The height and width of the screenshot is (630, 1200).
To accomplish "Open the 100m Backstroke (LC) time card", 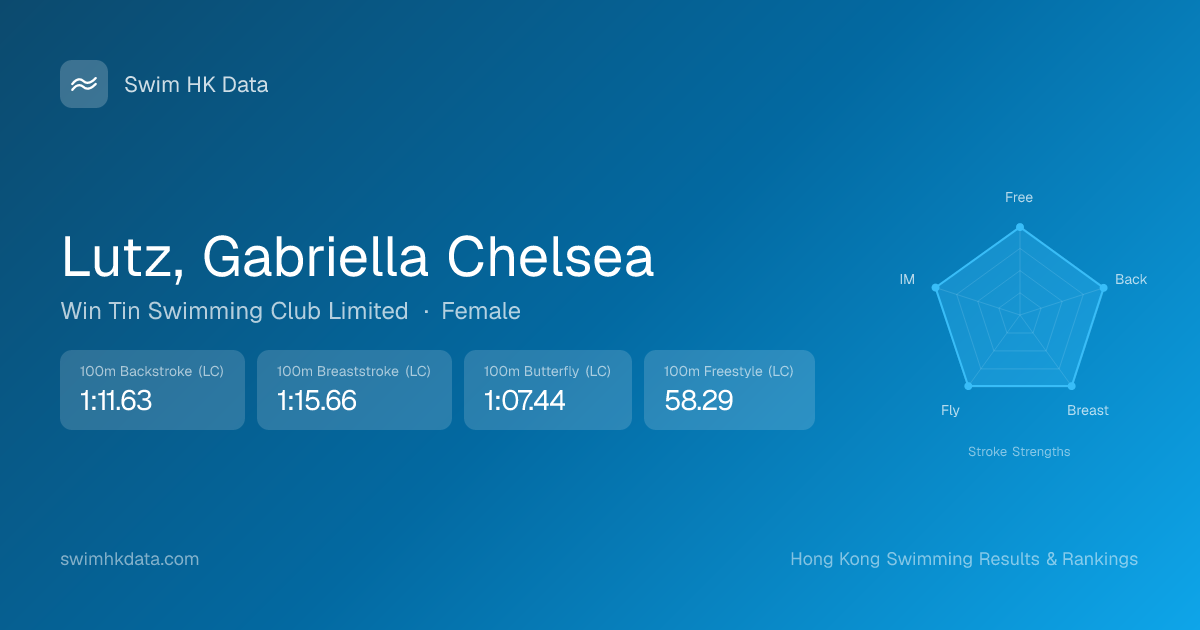I will click(152, 390).
